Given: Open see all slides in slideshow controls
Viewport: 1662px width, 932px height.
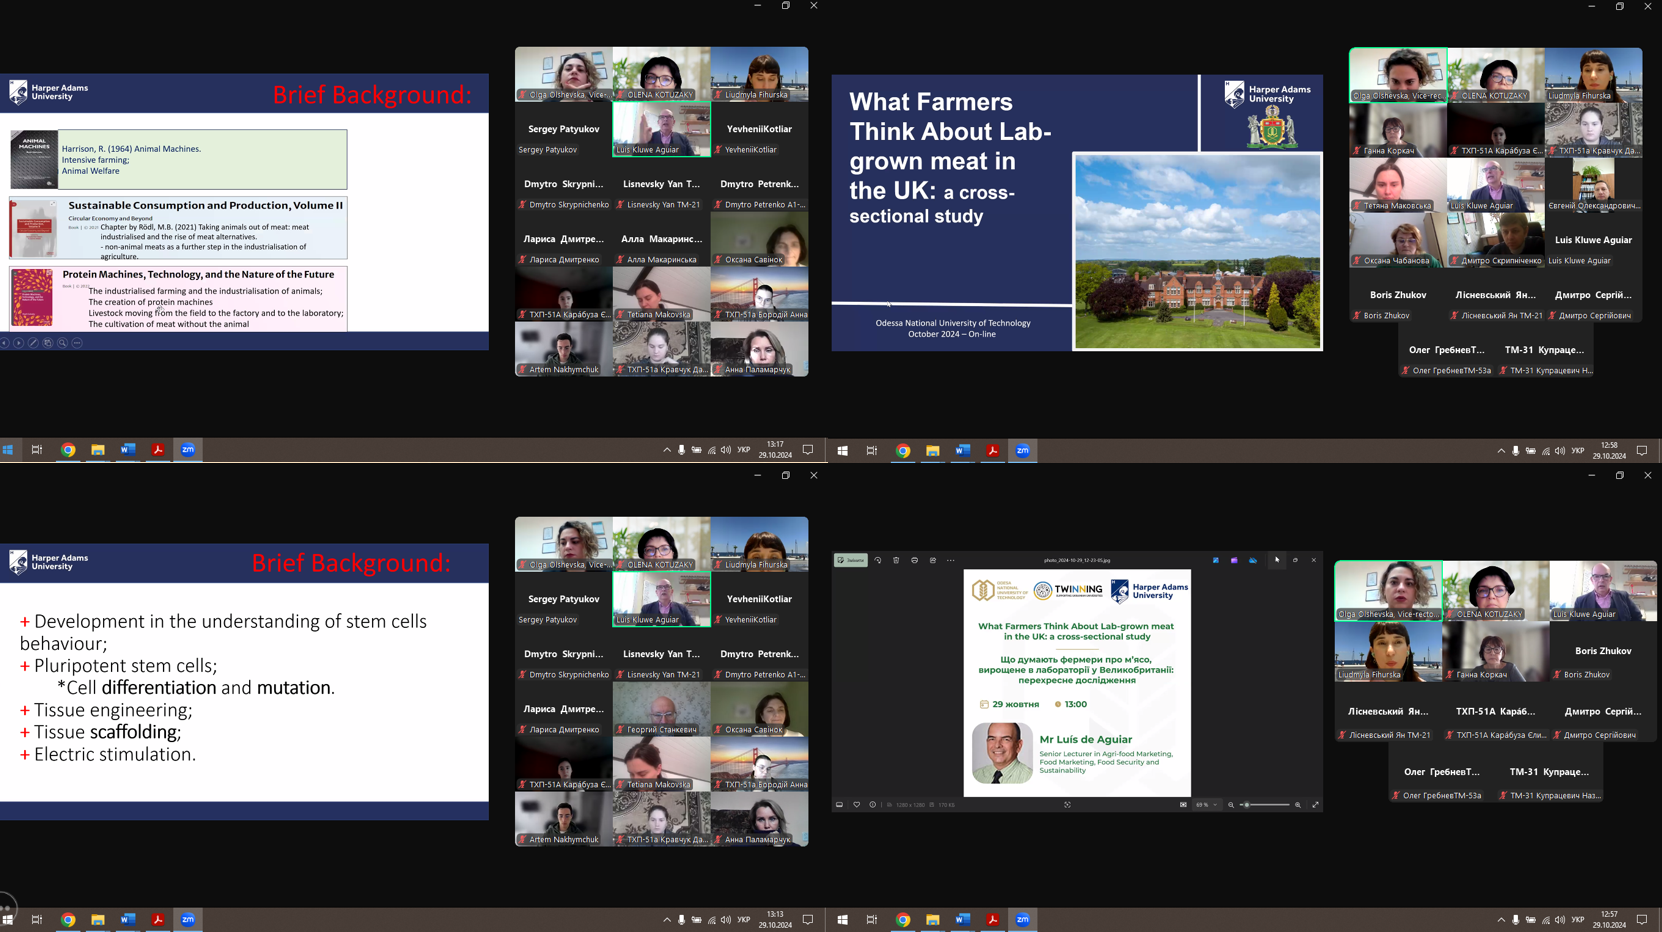Looking at the screenshot, I should (47, 343).
